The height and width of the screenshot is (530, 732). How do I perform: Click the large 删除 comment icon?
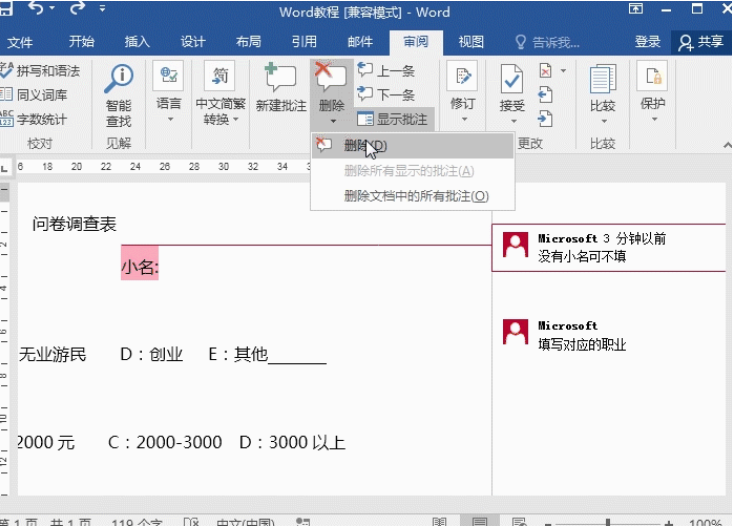(x=331, y=77)
